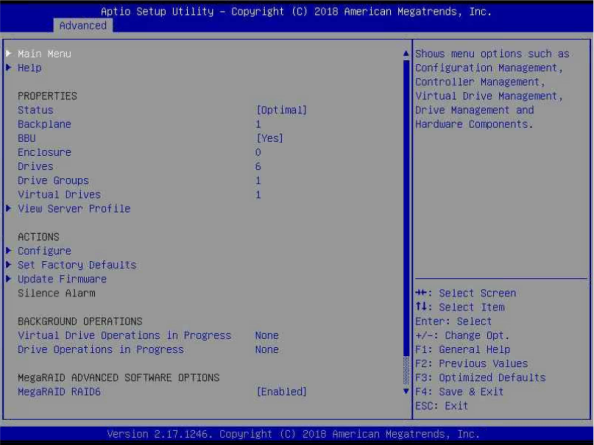
Task: Expand the Set Factory Defaults arrow
Action: pos(9,264)
